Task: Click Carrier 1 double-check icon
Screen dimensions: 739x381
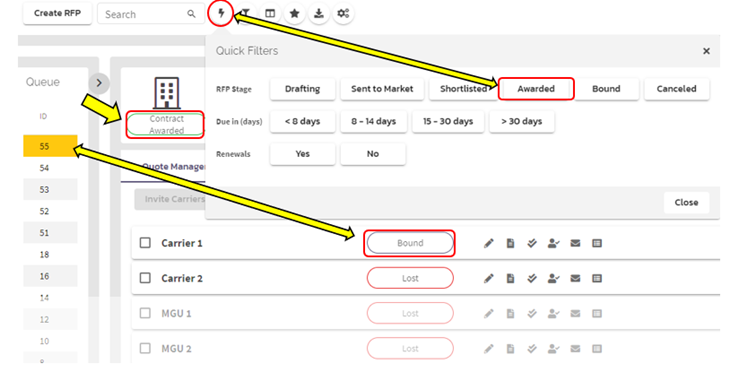Action: click(532, 243)
